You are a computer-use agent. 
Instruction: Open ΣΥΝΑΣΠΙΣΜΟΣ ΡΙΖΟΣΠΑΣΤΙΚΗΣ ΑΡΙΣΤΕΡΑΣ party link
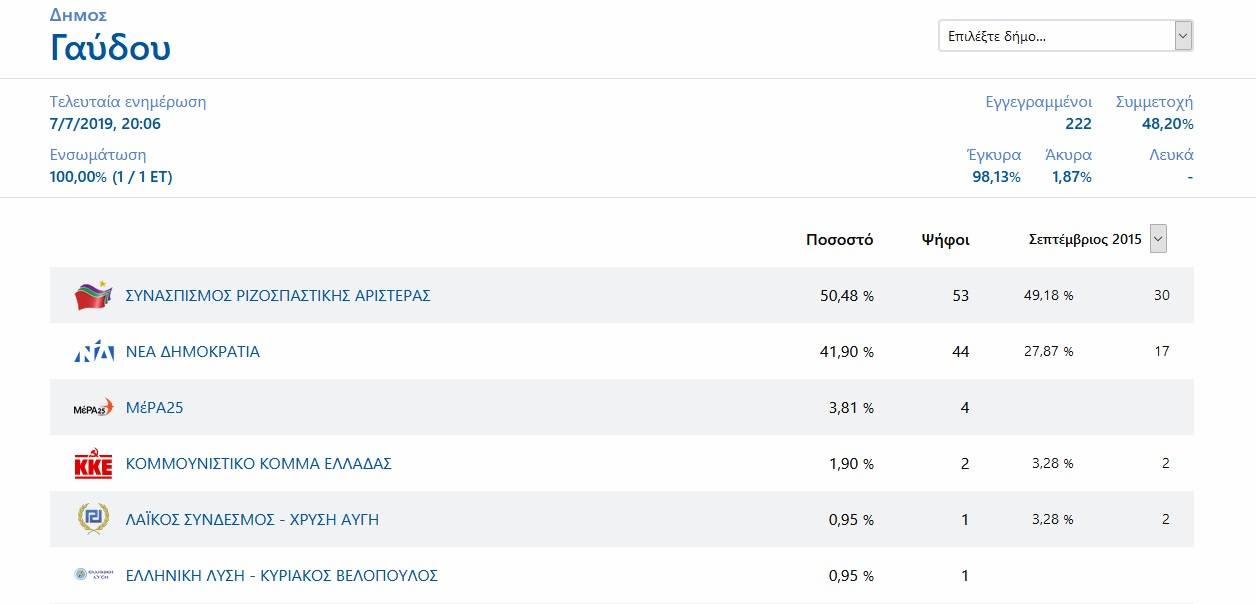click(x=278, y=296)
